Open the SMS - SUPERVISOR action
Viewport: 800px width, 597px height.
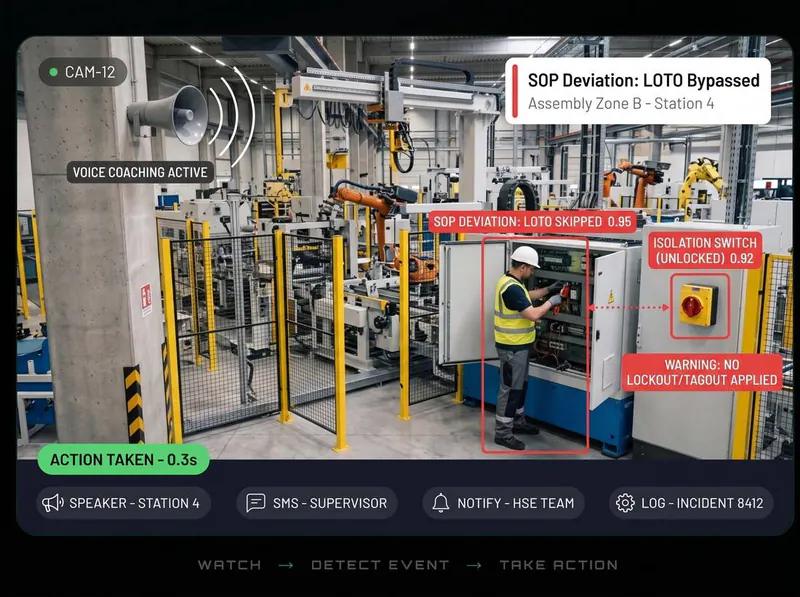pyautogui.click(x=316, y=503)
